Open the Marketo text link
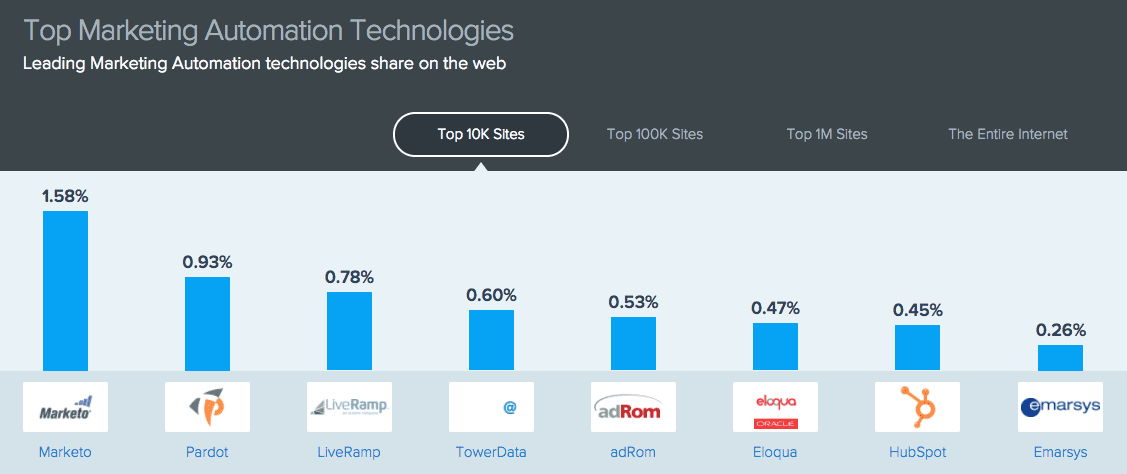Image resolution: width=1127 pixels, height=474 pixels. pos(65,452)
